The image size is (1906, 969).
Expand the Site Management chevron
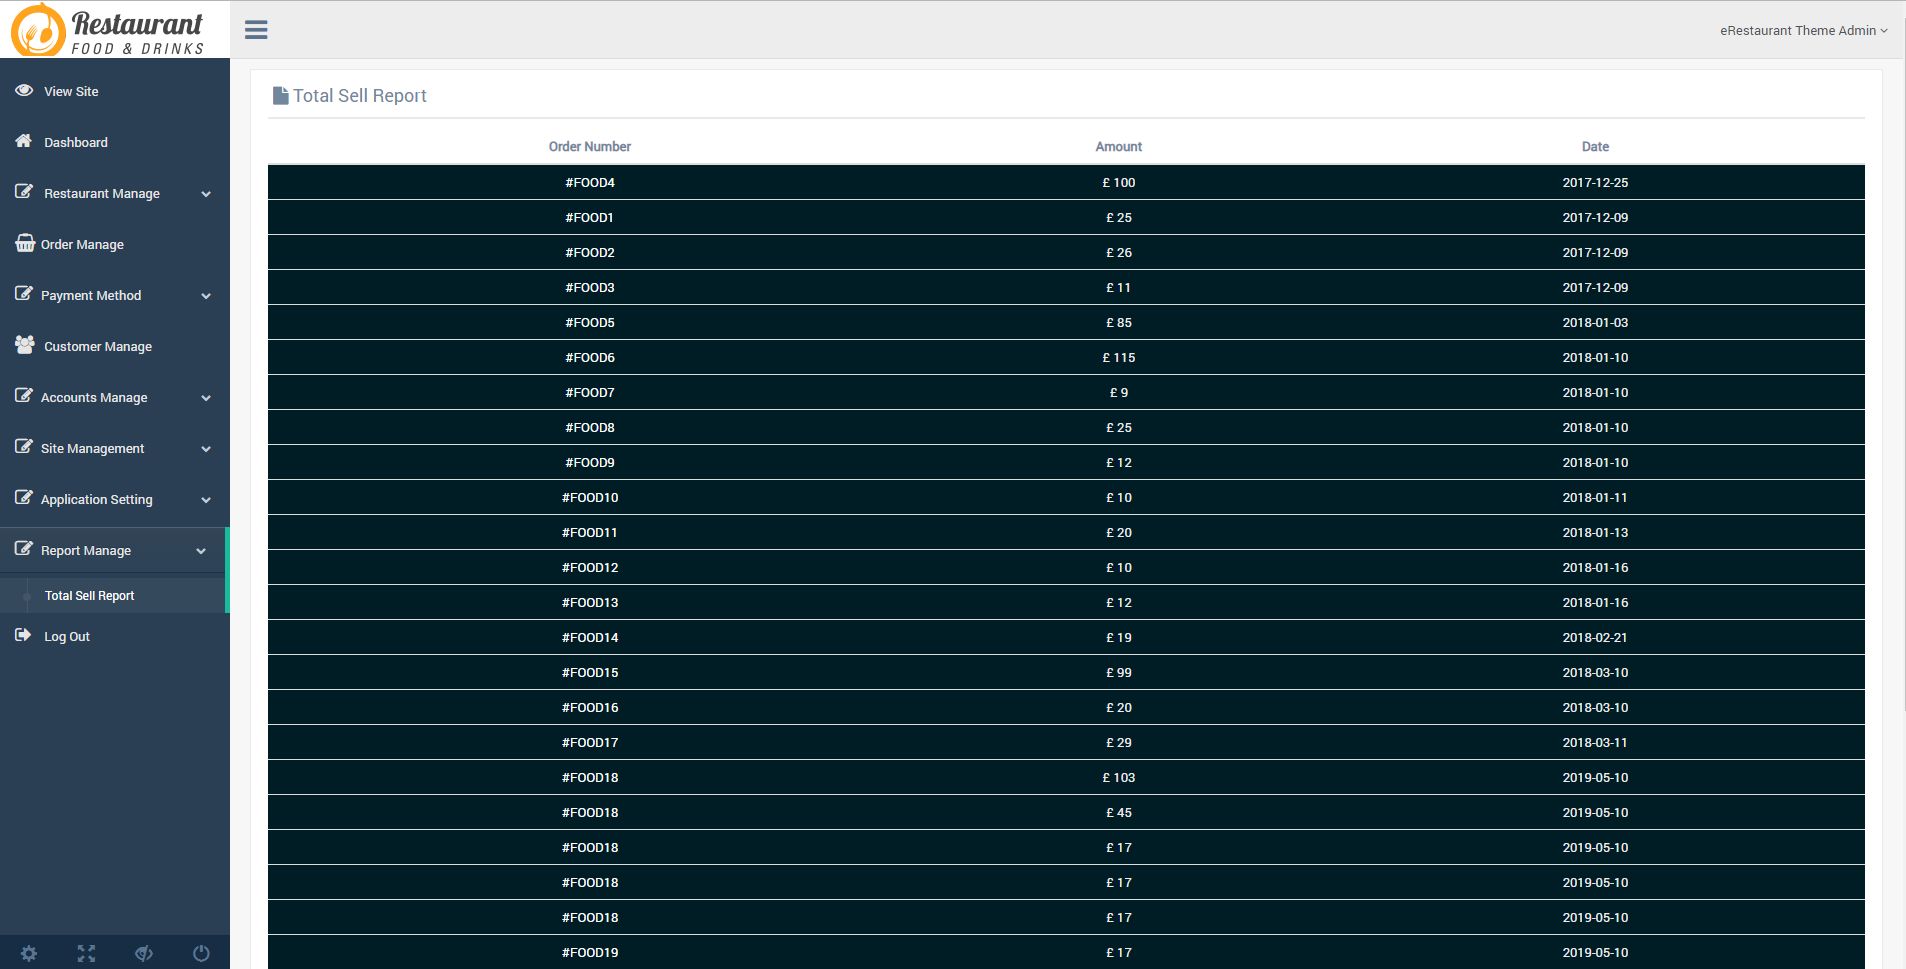click(x=206, y=449)
